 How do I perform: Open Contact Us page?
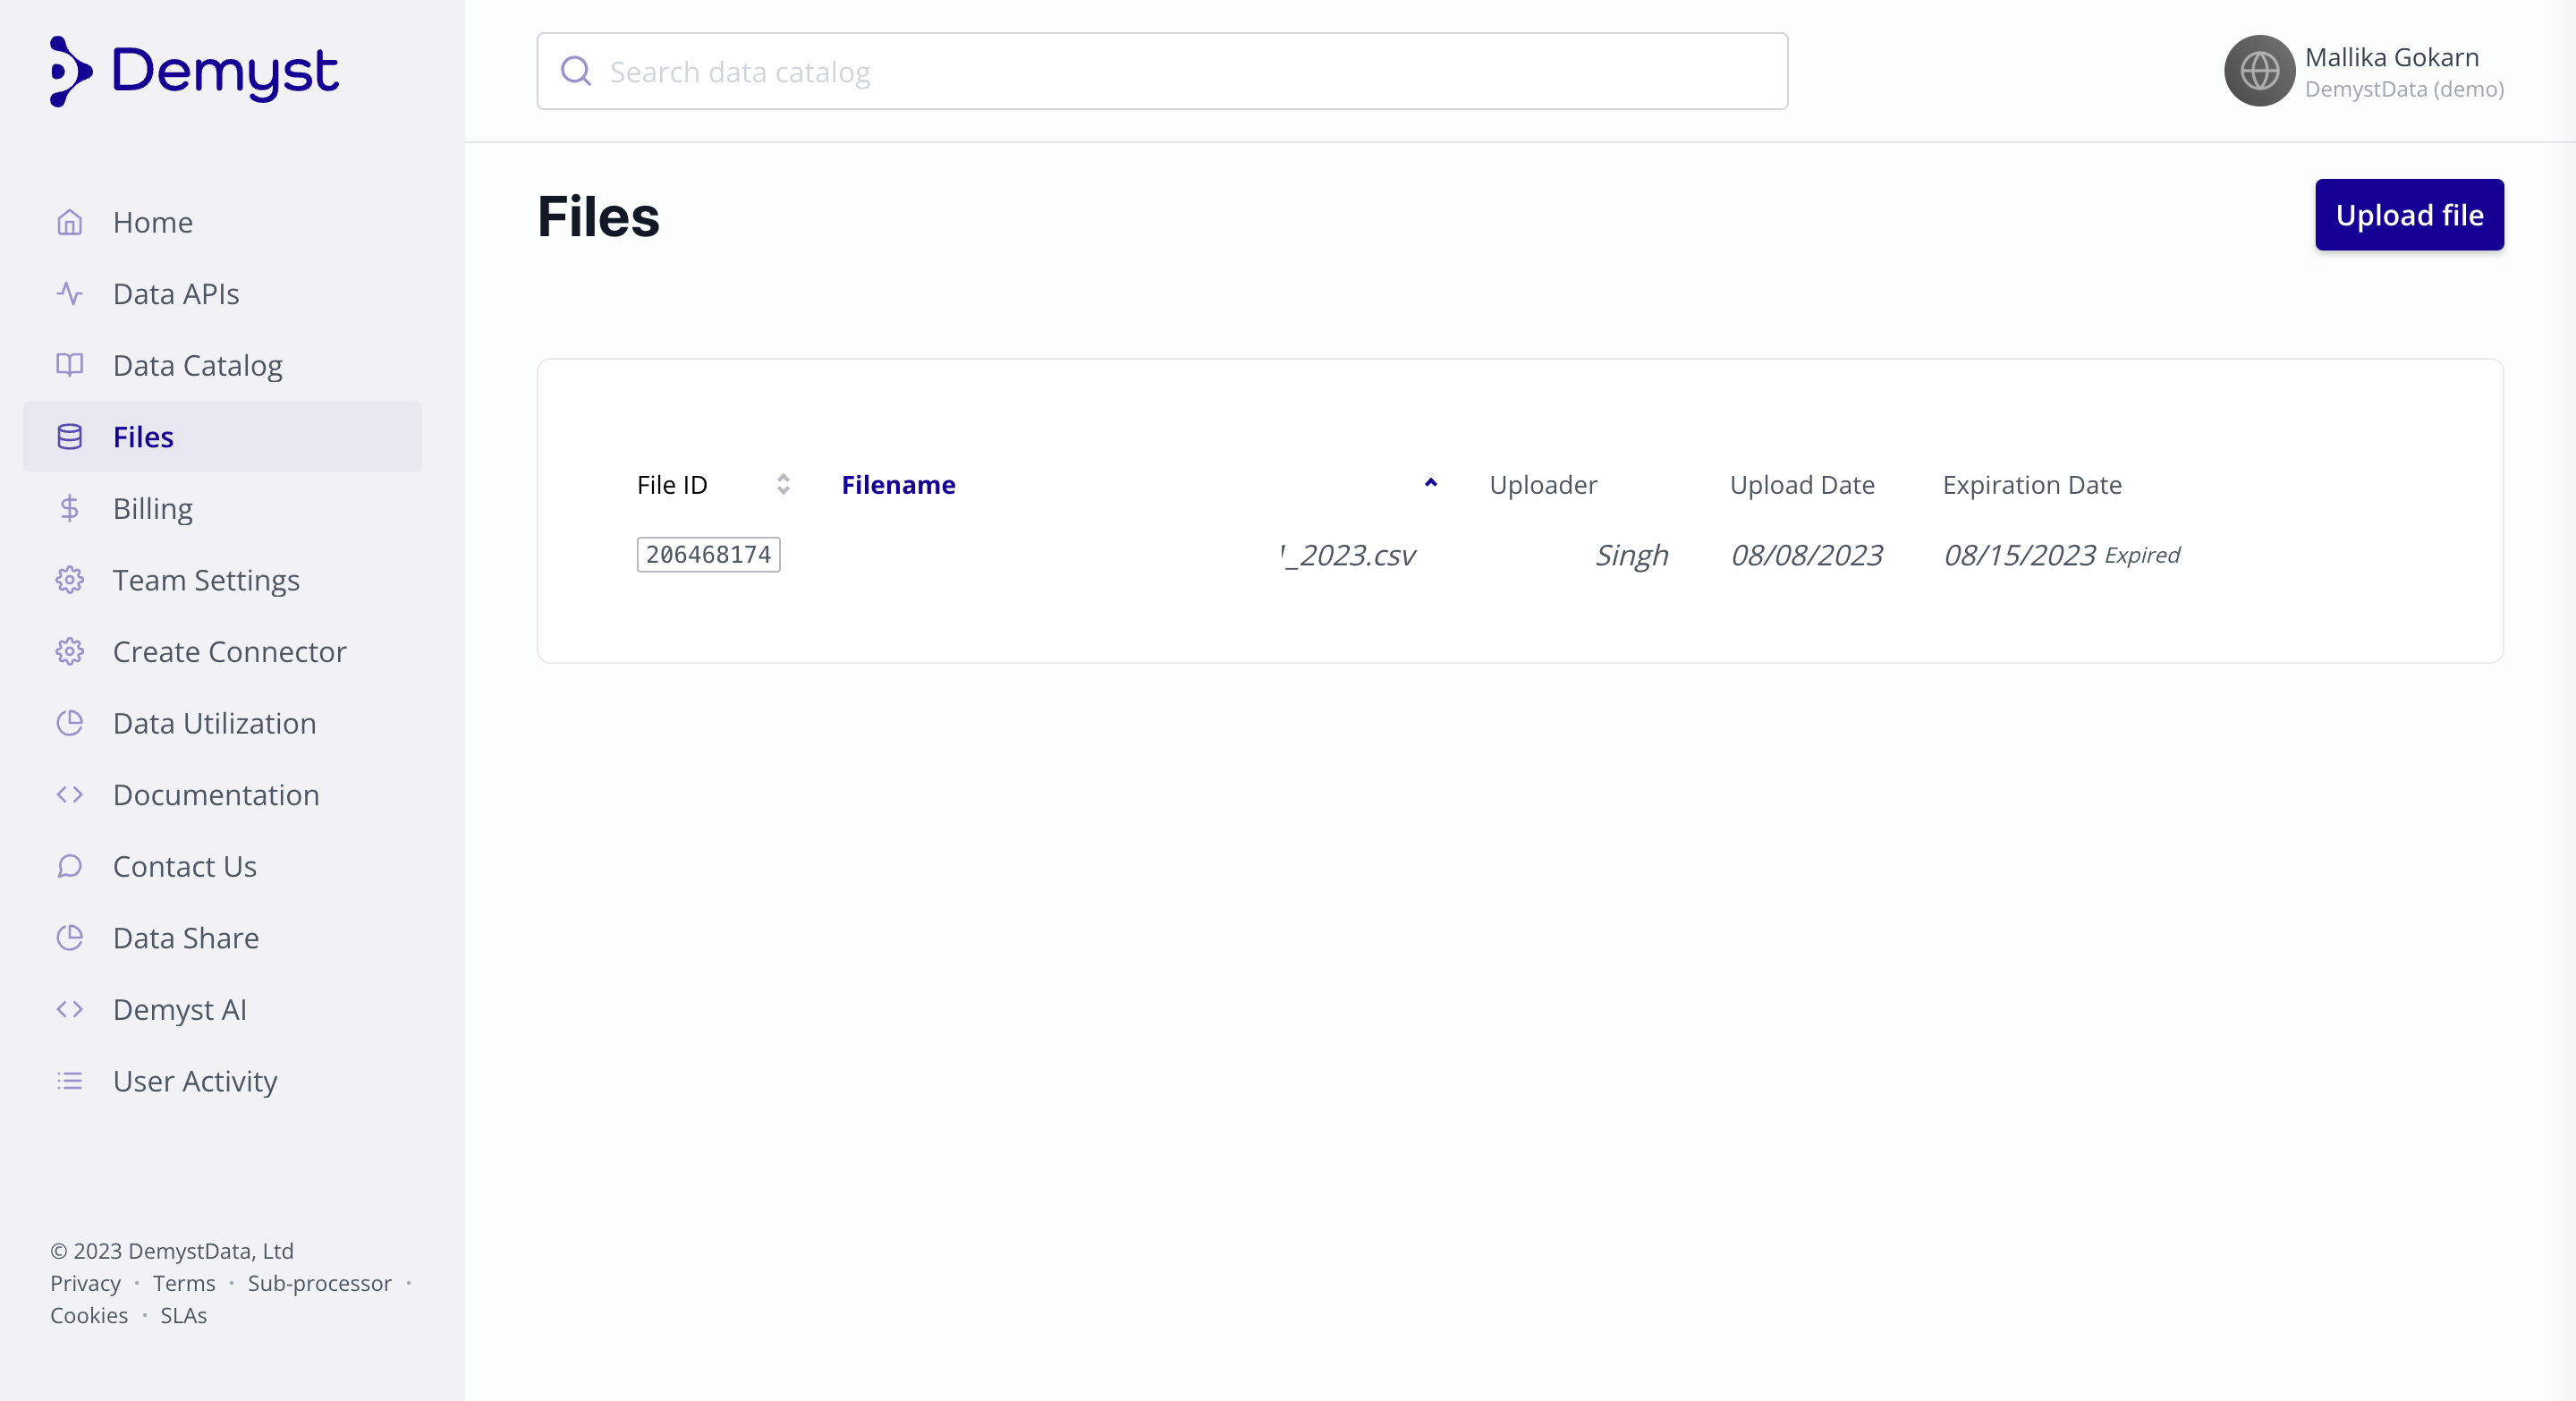coord(184,866)
